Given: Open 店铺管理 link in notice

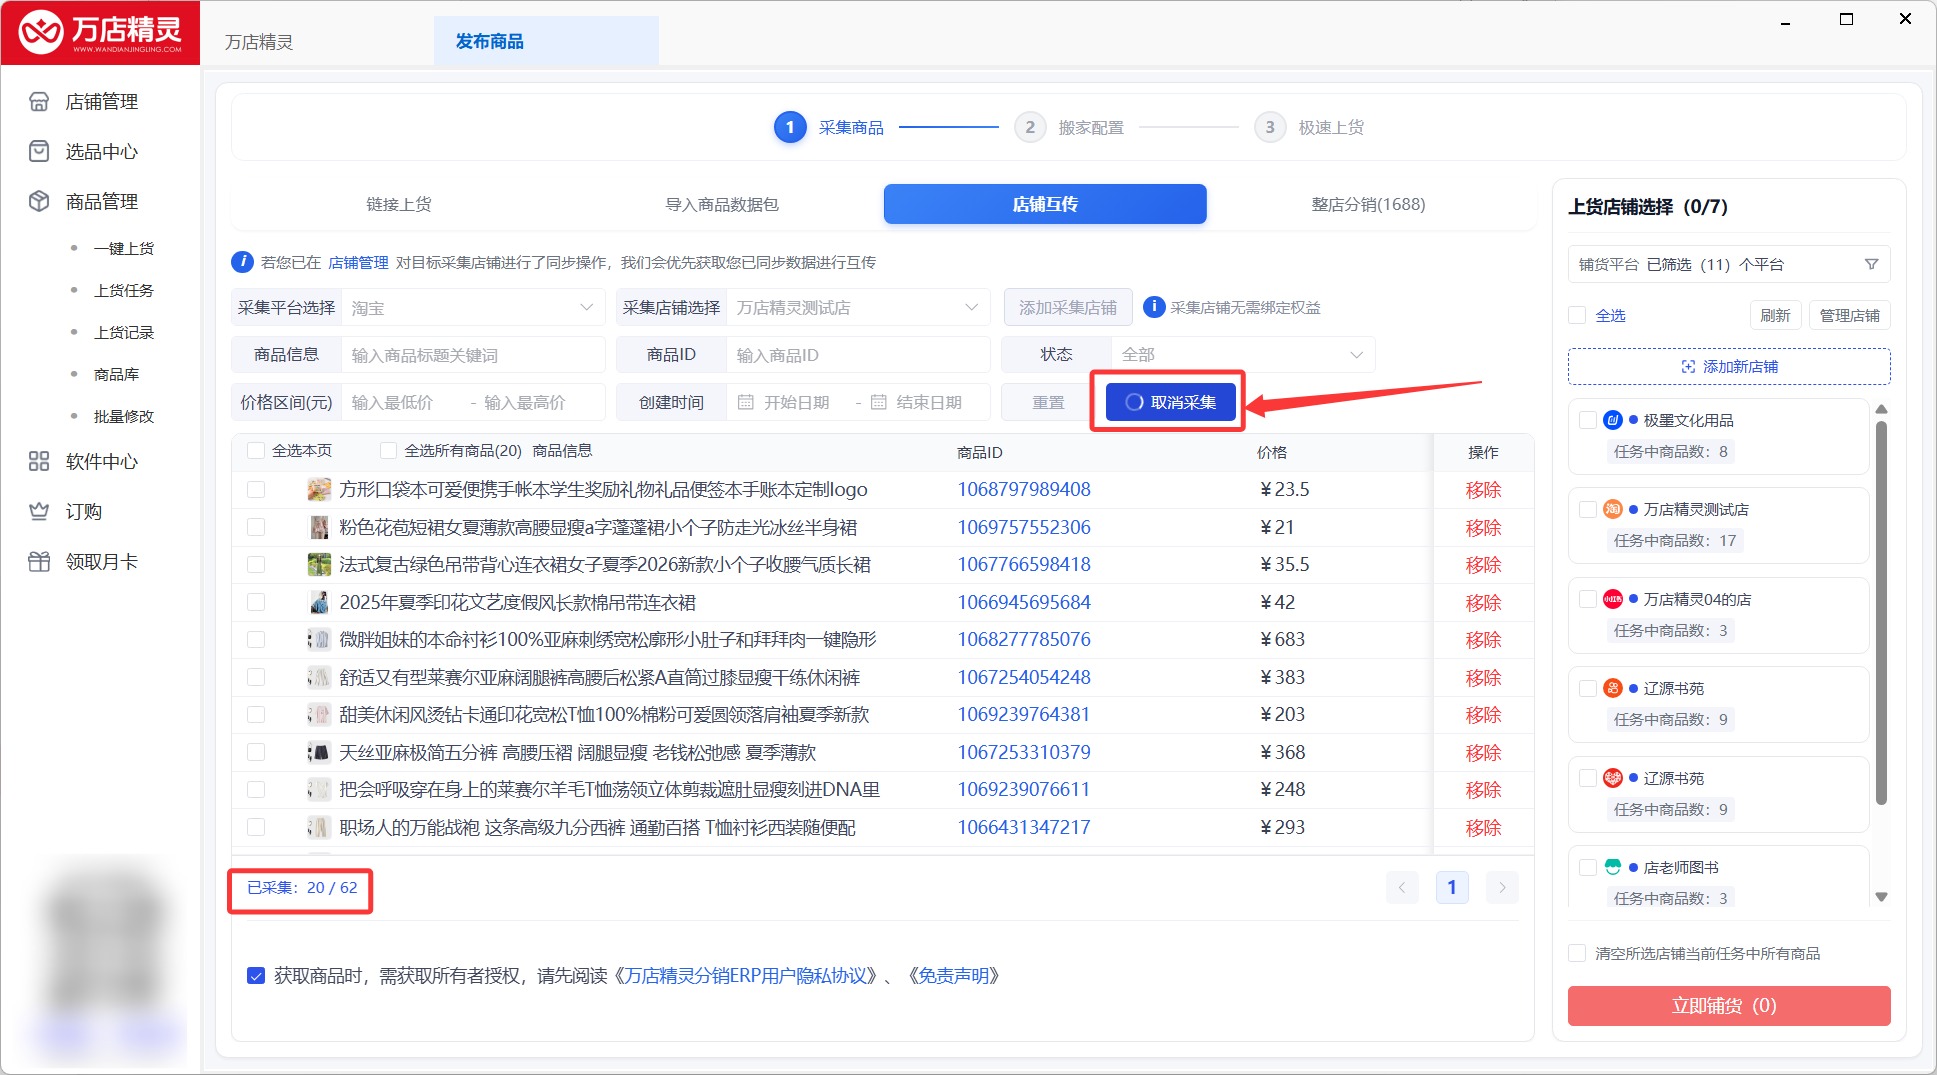Looking at the screenshot, I should [358, 262].
